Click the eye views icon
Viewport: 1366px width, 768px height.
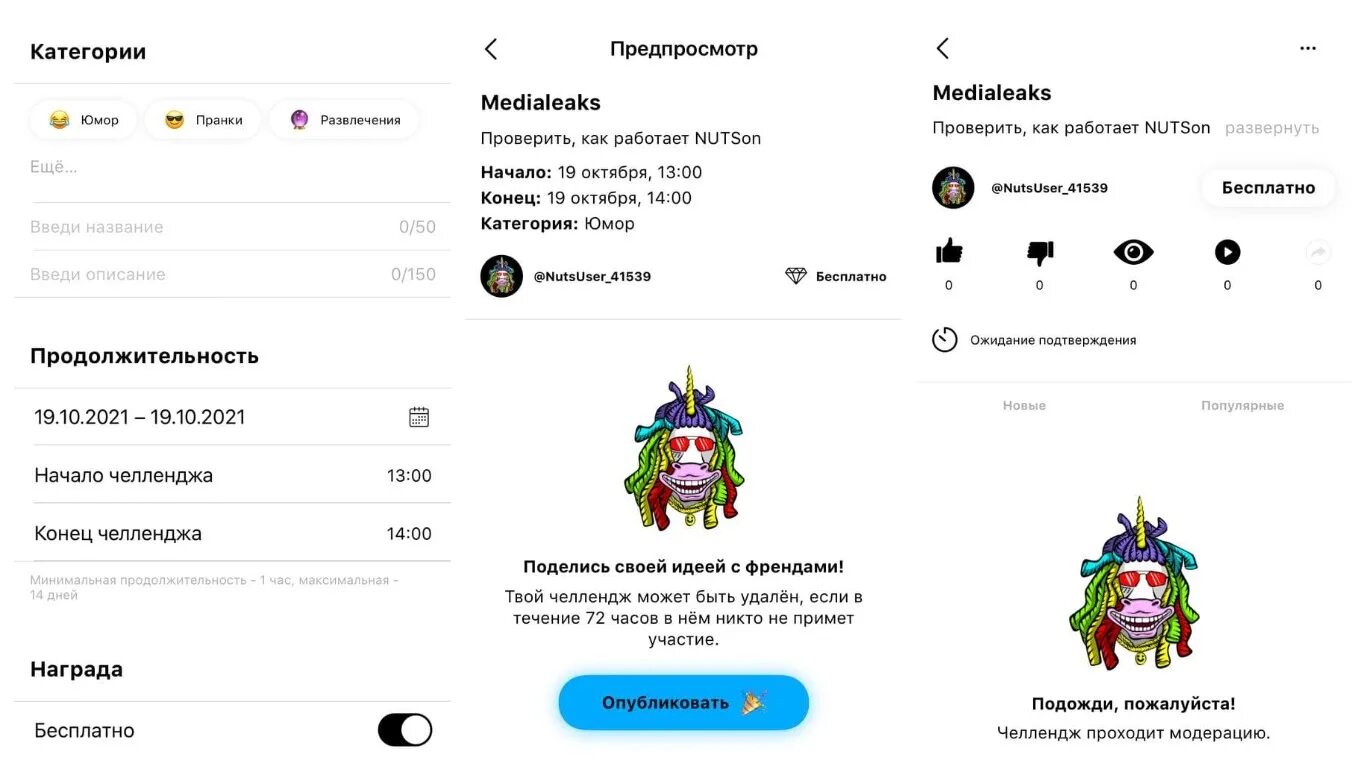(1133, 252)
